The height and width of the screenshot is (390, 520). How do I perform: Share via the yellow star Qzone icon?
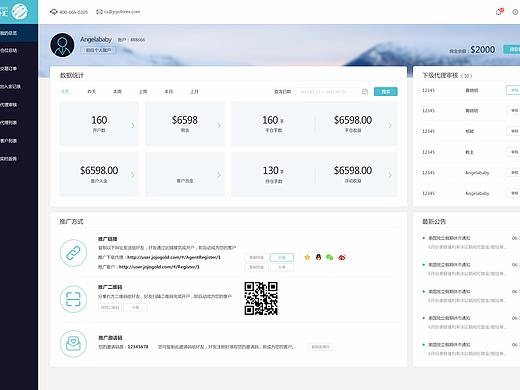coord(307,257)
